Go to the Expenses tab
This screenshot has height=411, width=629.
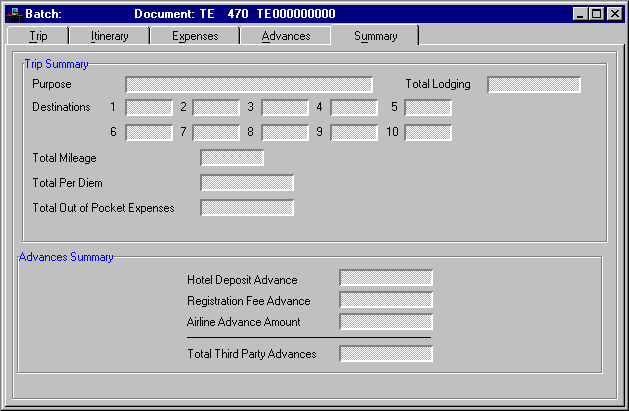(x=195, y=36)
